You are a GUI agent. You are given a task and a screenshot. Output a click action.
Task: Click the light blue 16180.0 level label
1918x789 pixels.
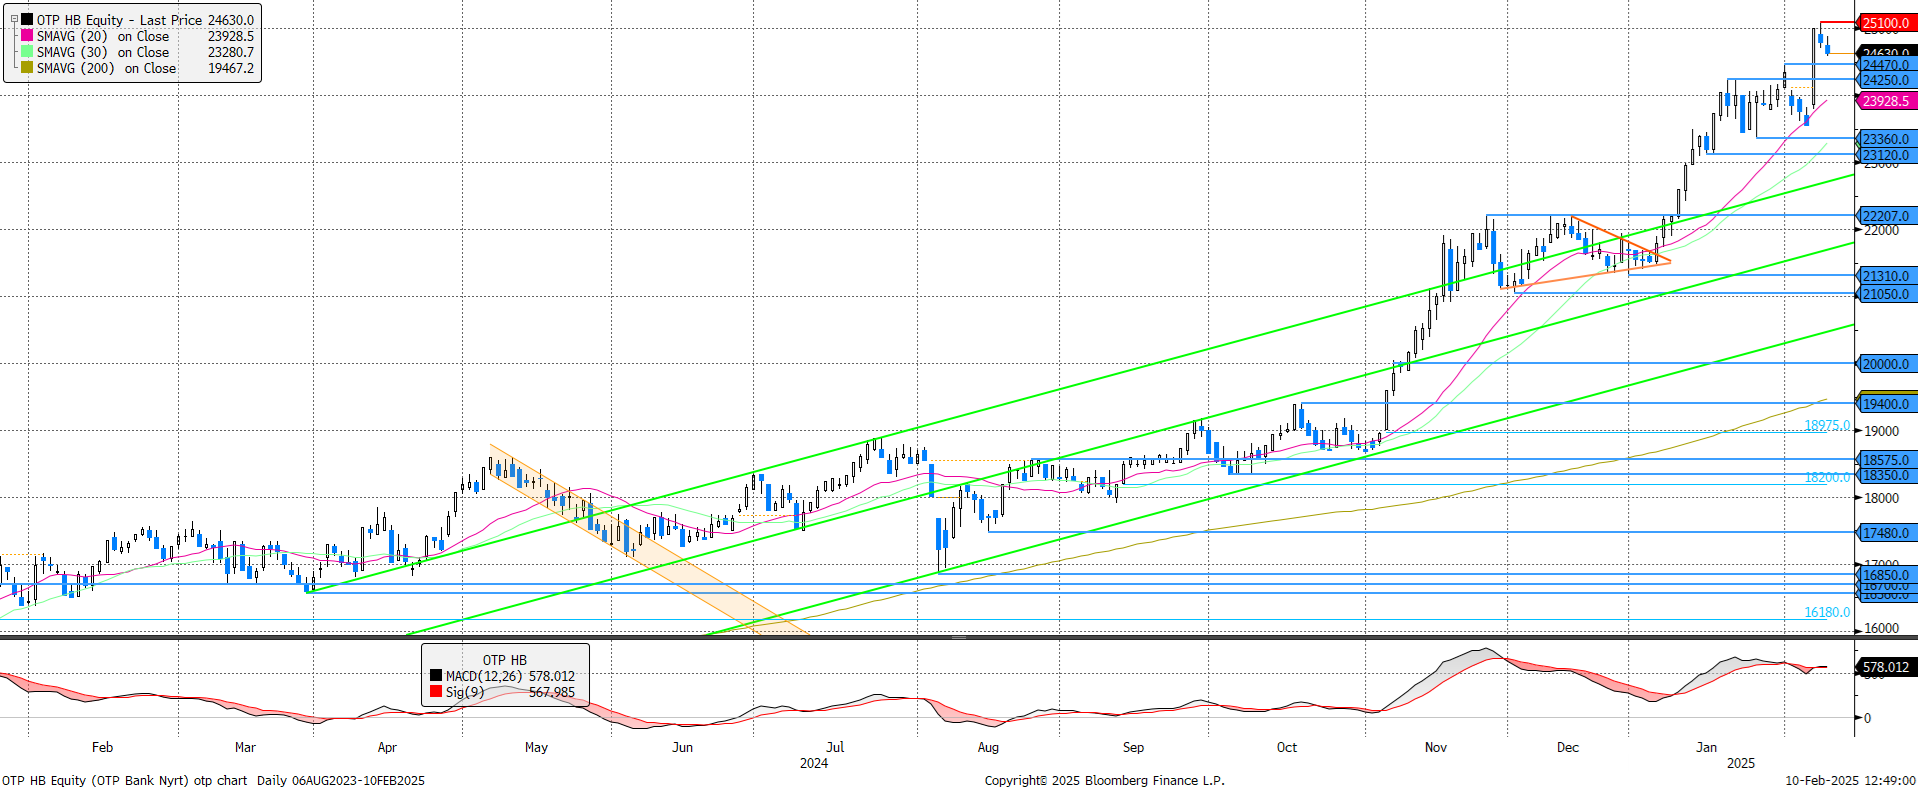pos(1827,612)
